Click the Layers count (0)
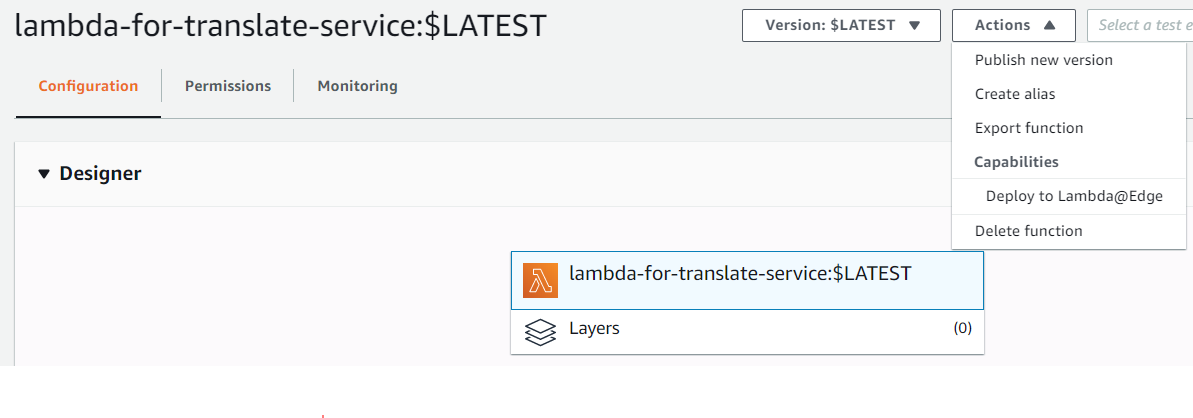This screenshot has width=1193, height=418. [962, 329]
